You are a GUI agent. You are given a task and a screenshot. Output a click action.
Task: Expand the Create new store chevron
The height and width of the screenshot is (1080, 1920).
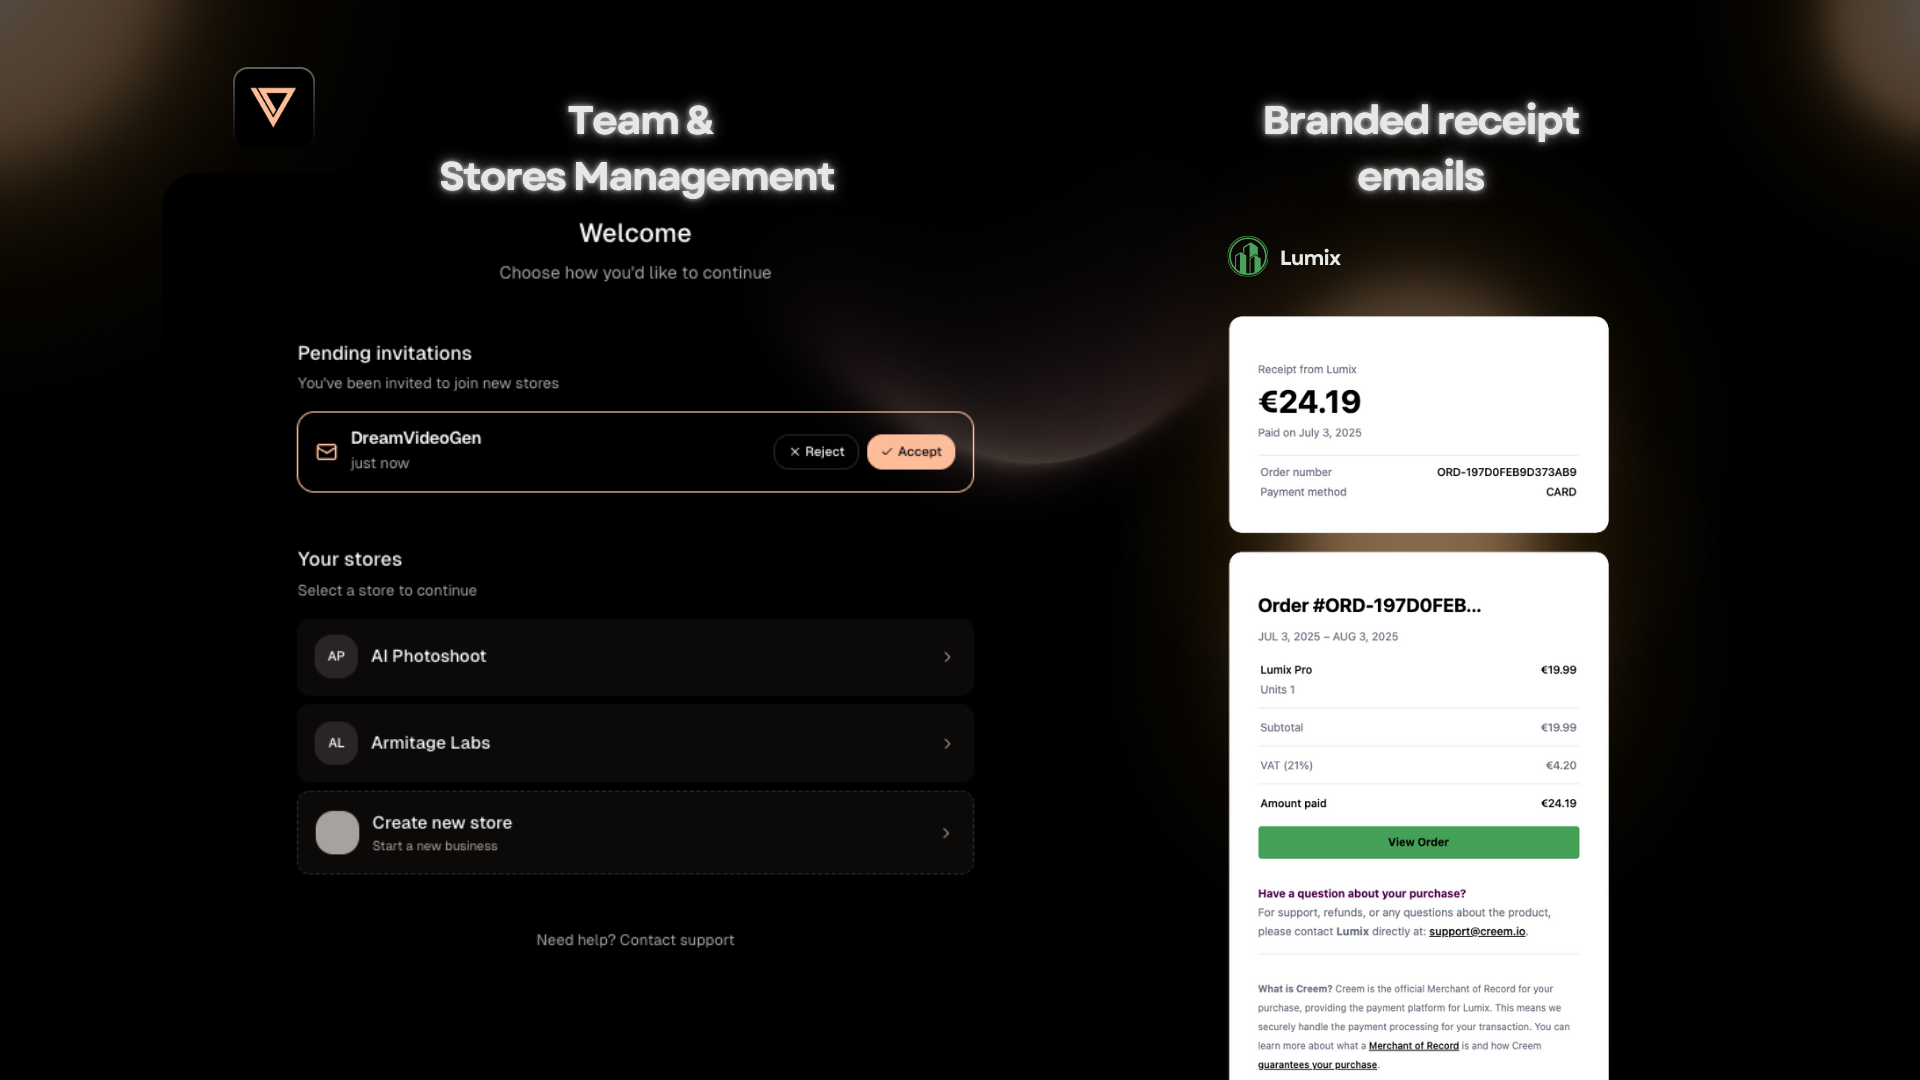coord(946,833)
